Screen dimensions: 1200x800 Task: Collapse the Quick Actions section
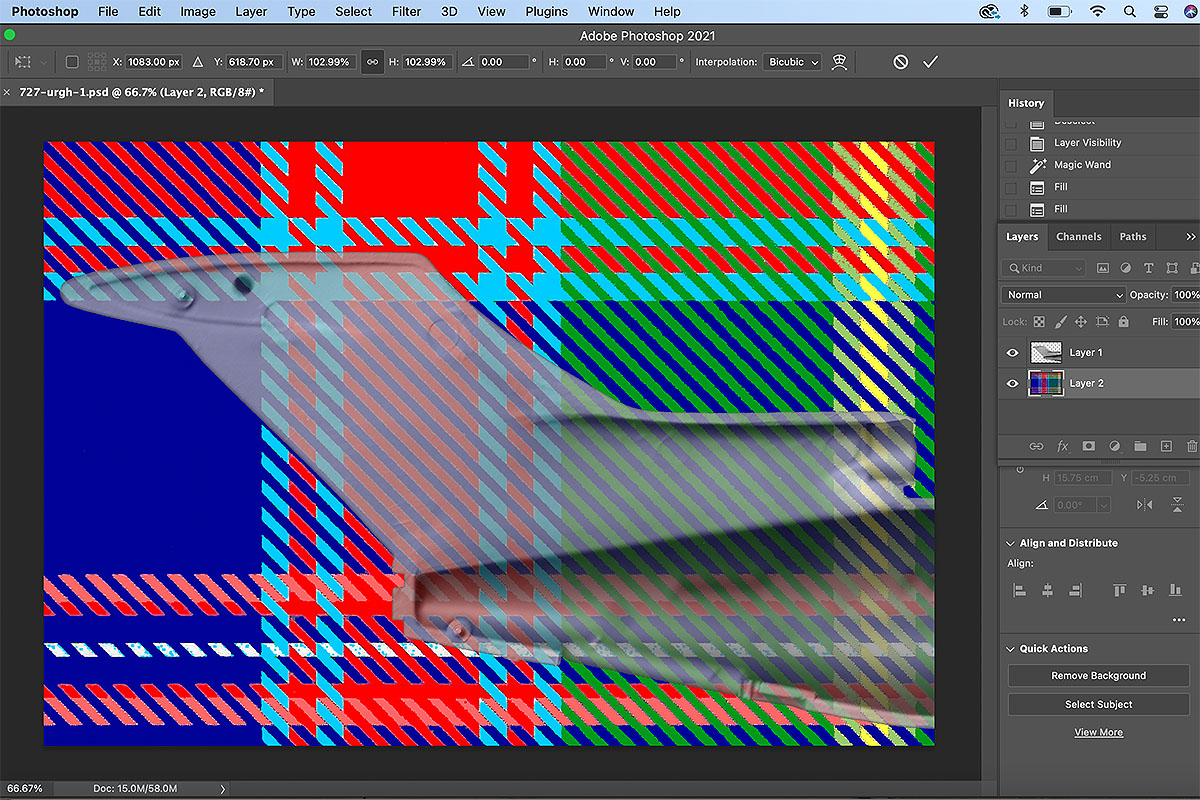pyautogui.click(x=1009, y=649)
